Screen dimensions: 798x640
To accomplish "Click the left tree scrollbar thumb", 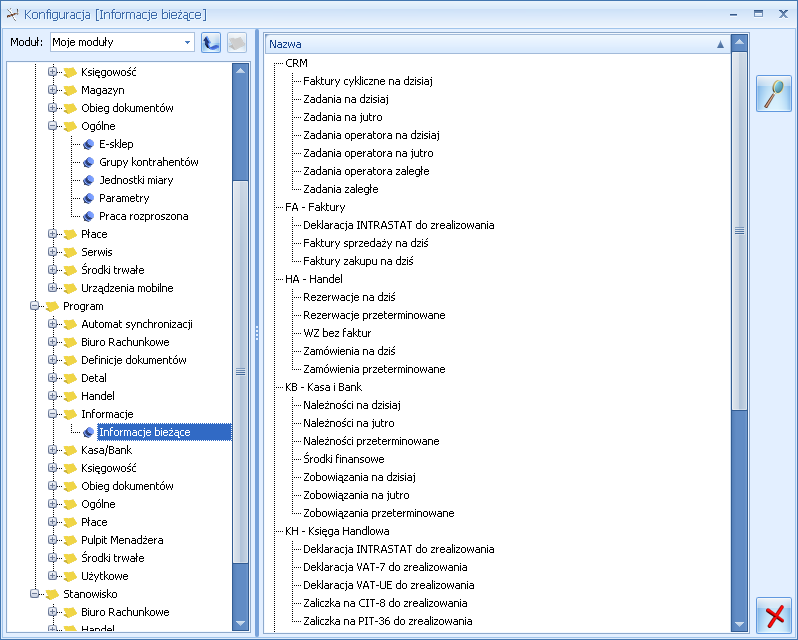I will click(x=241, y=372).
